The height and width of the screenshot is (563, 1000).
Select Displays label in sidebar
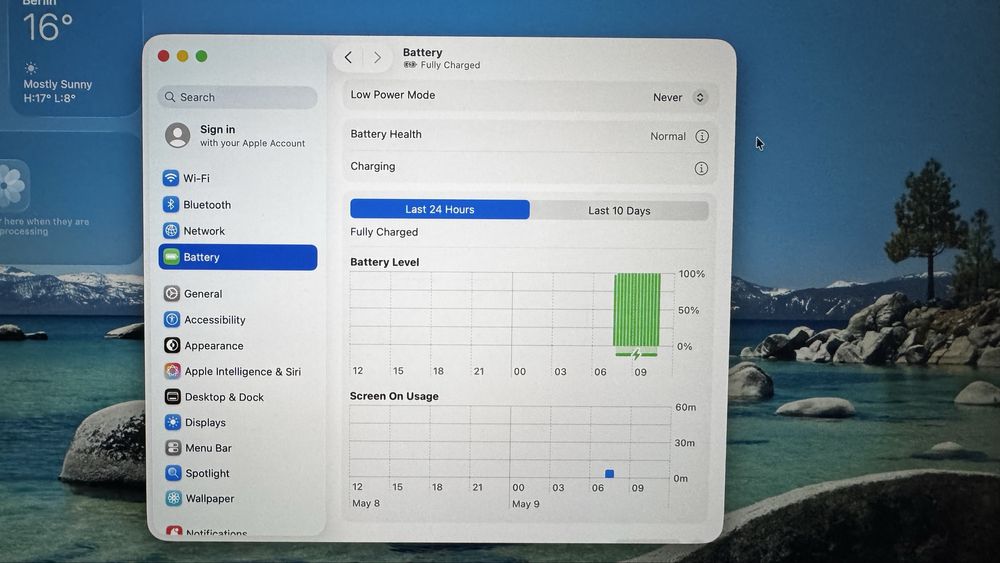tap(205, 422)
